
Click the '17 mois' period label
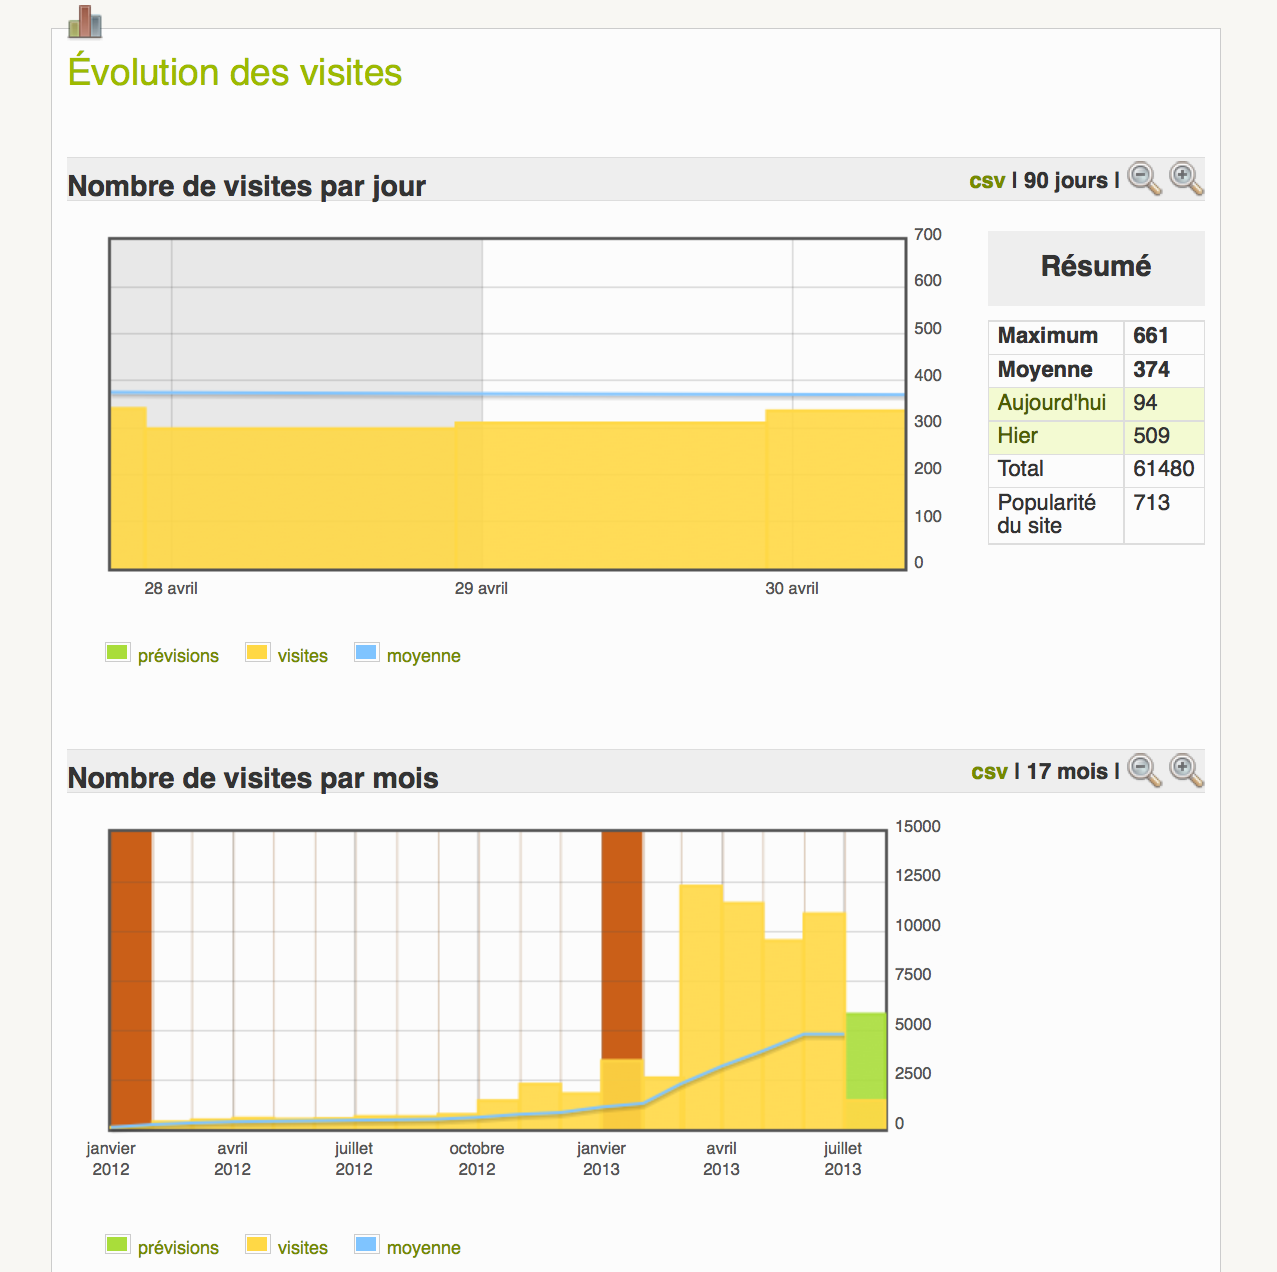point(1067,772)
